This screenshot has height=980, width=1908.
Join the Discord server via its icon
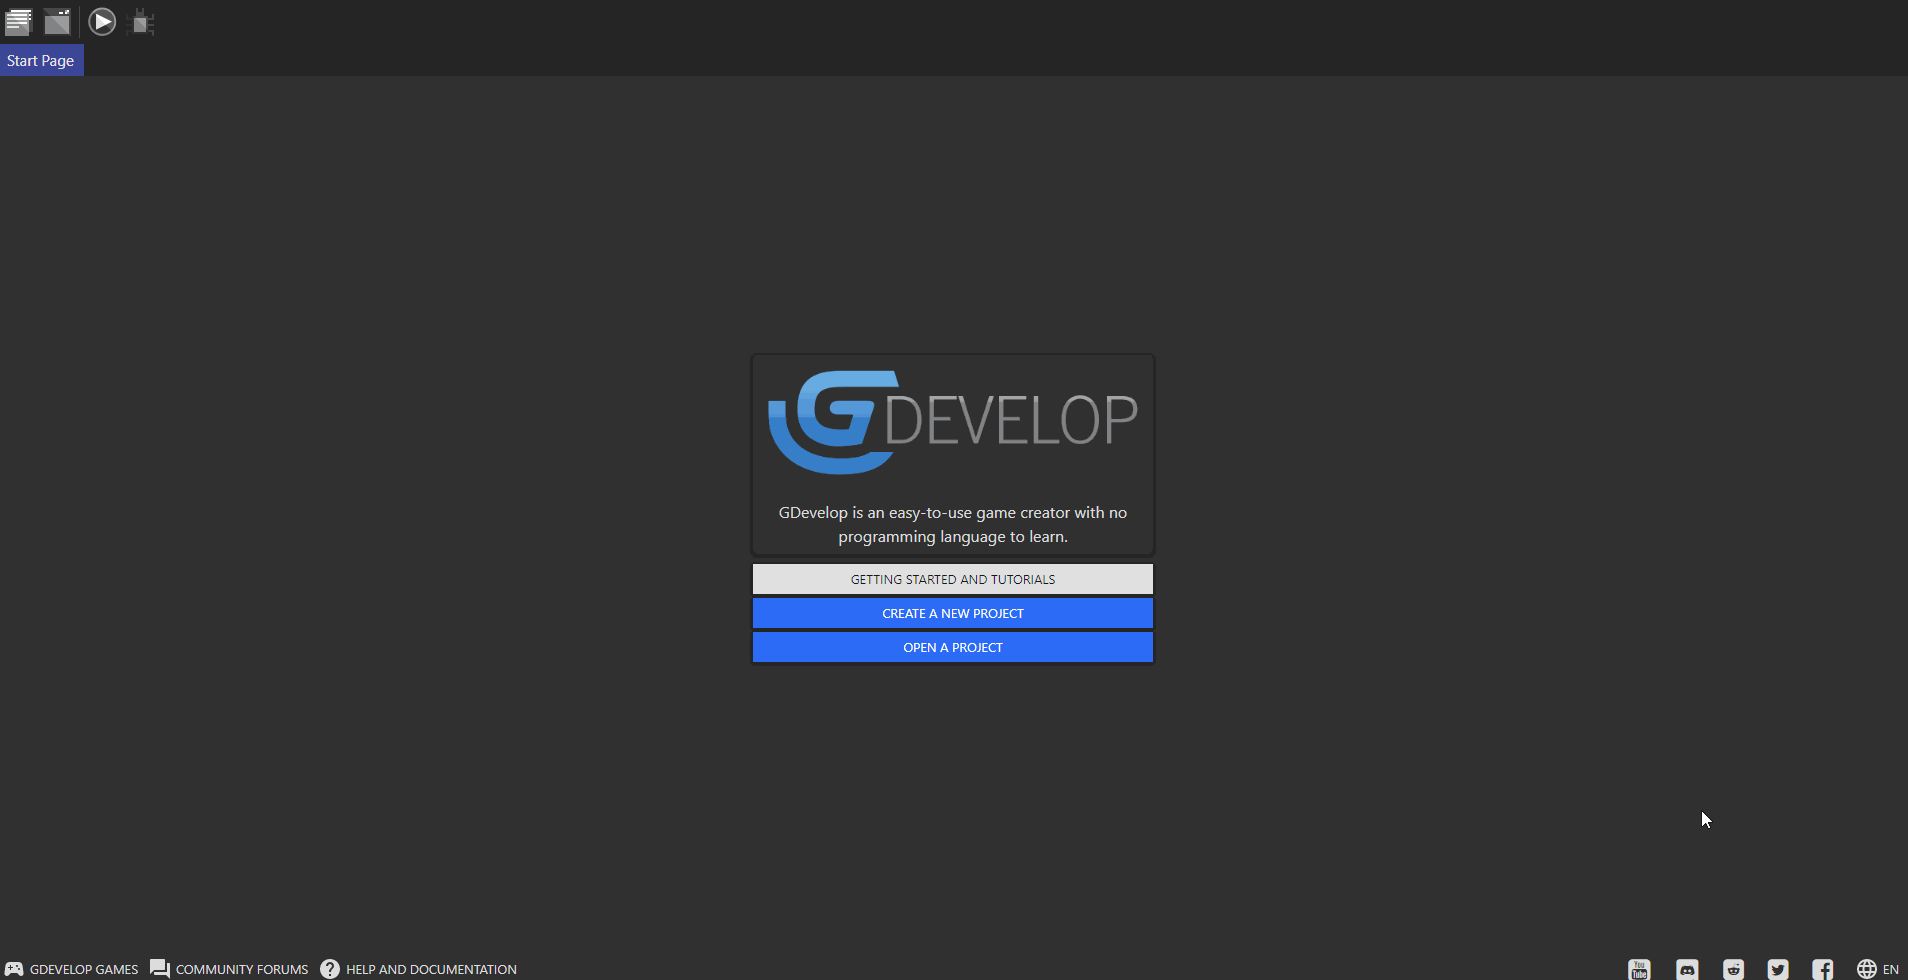tap(1689, 968)
